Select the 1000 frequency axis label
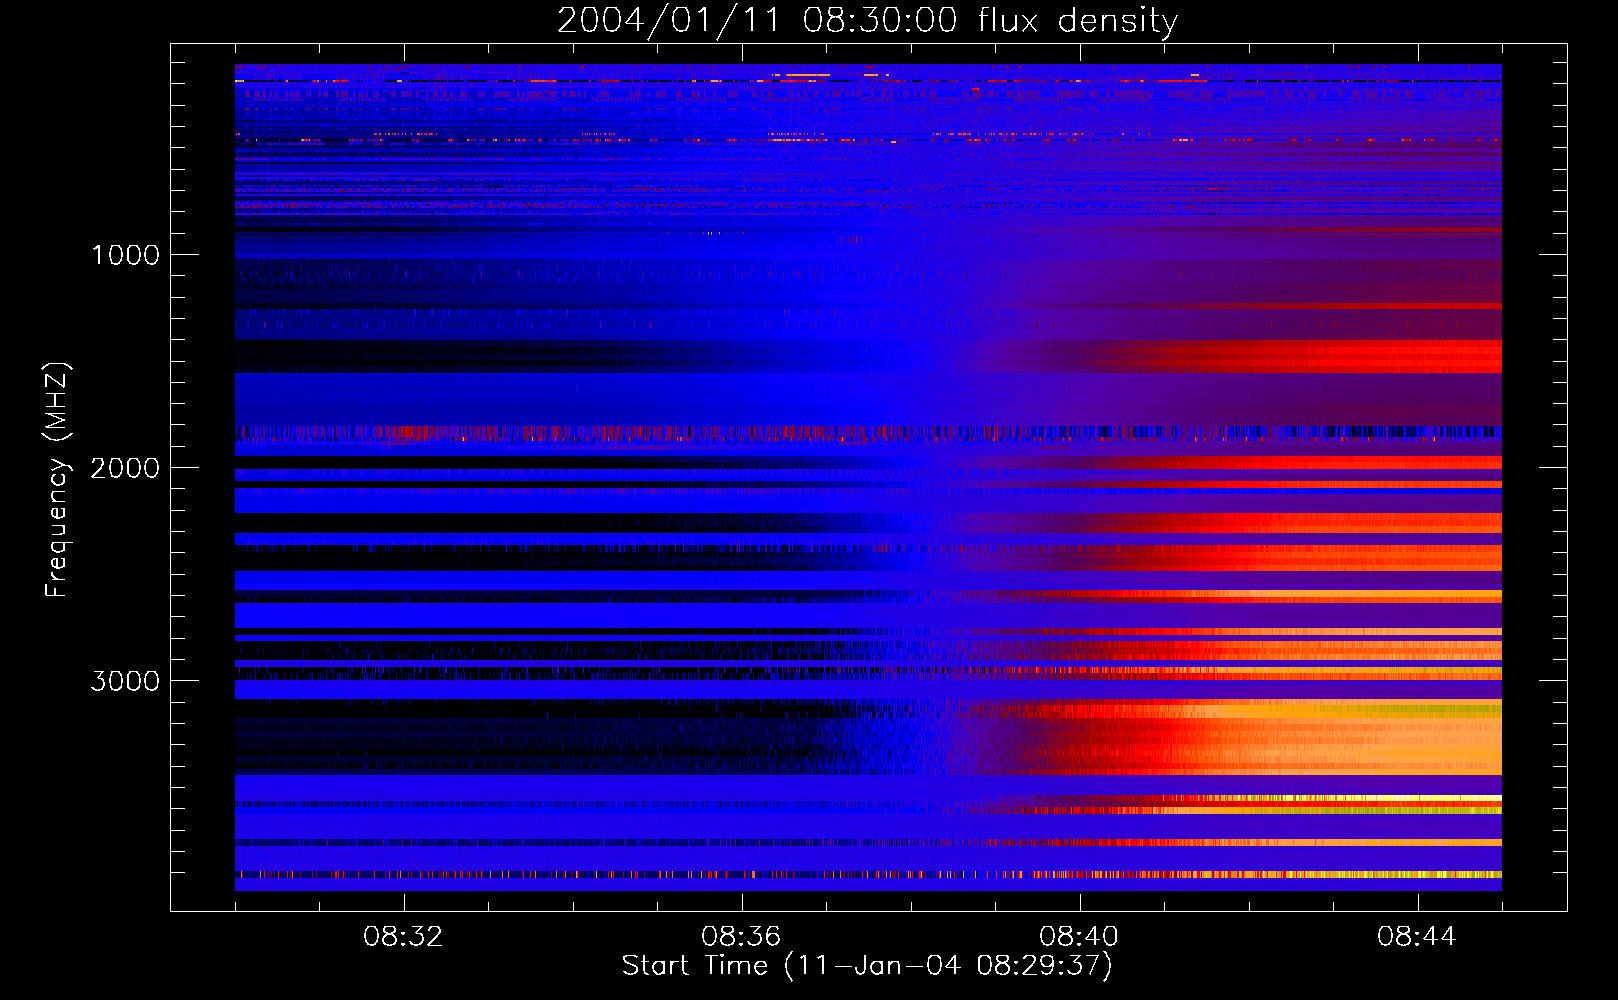The width and height of the screenshot is (1618, 1000). click(x=125, y=255)
